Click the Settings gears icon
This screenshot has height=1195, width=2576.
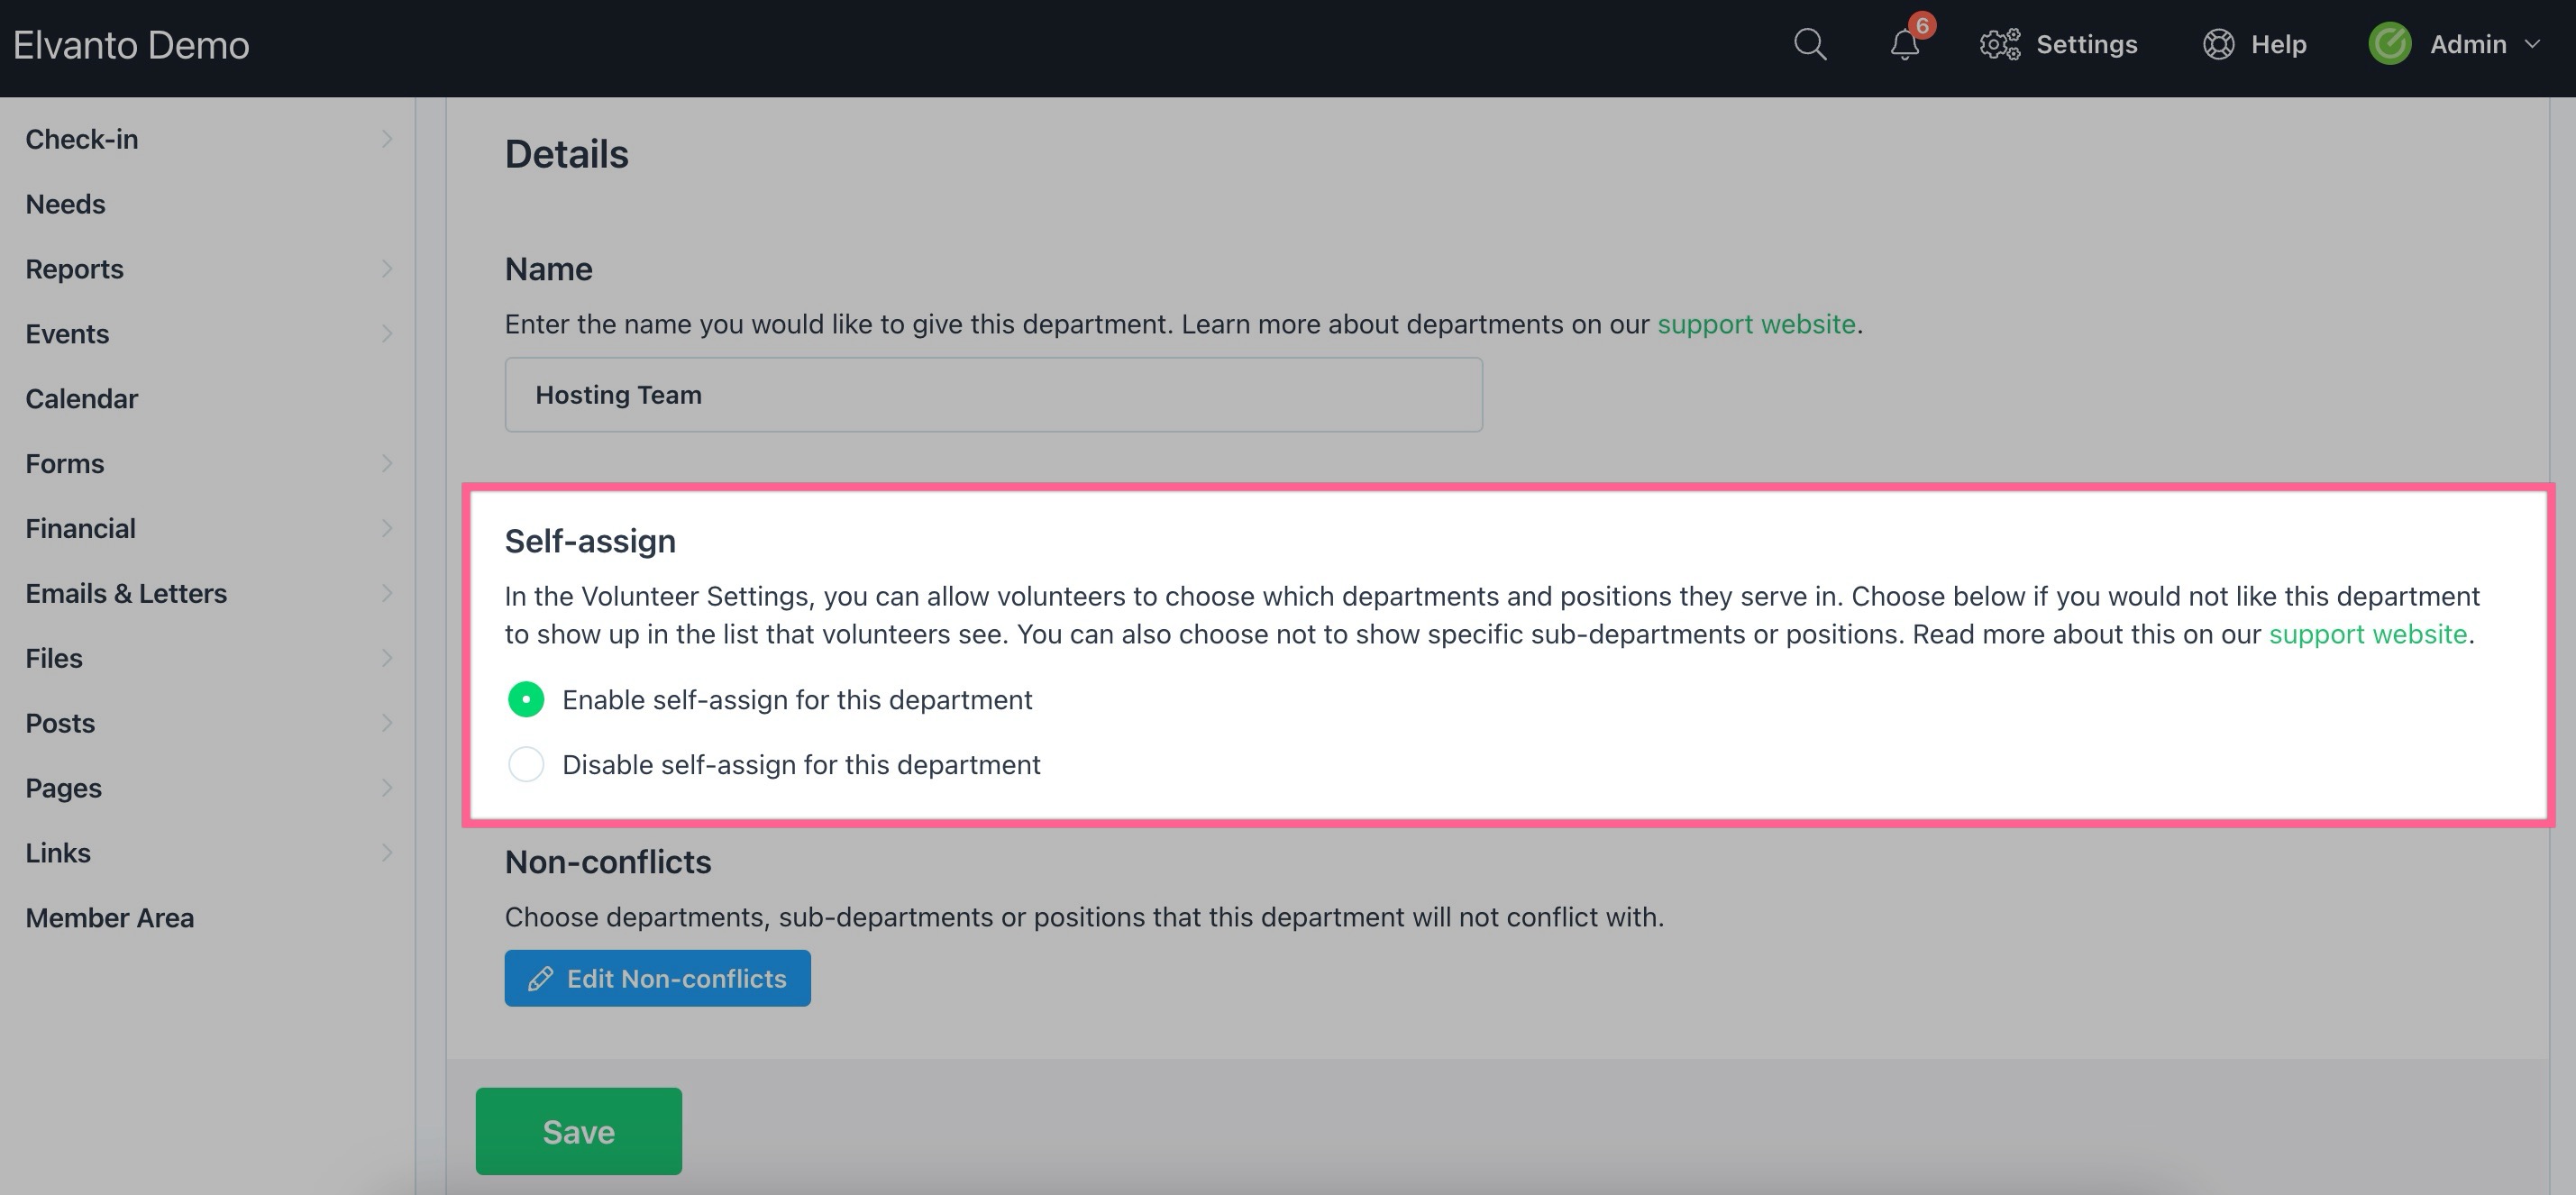click(2000, 45)
